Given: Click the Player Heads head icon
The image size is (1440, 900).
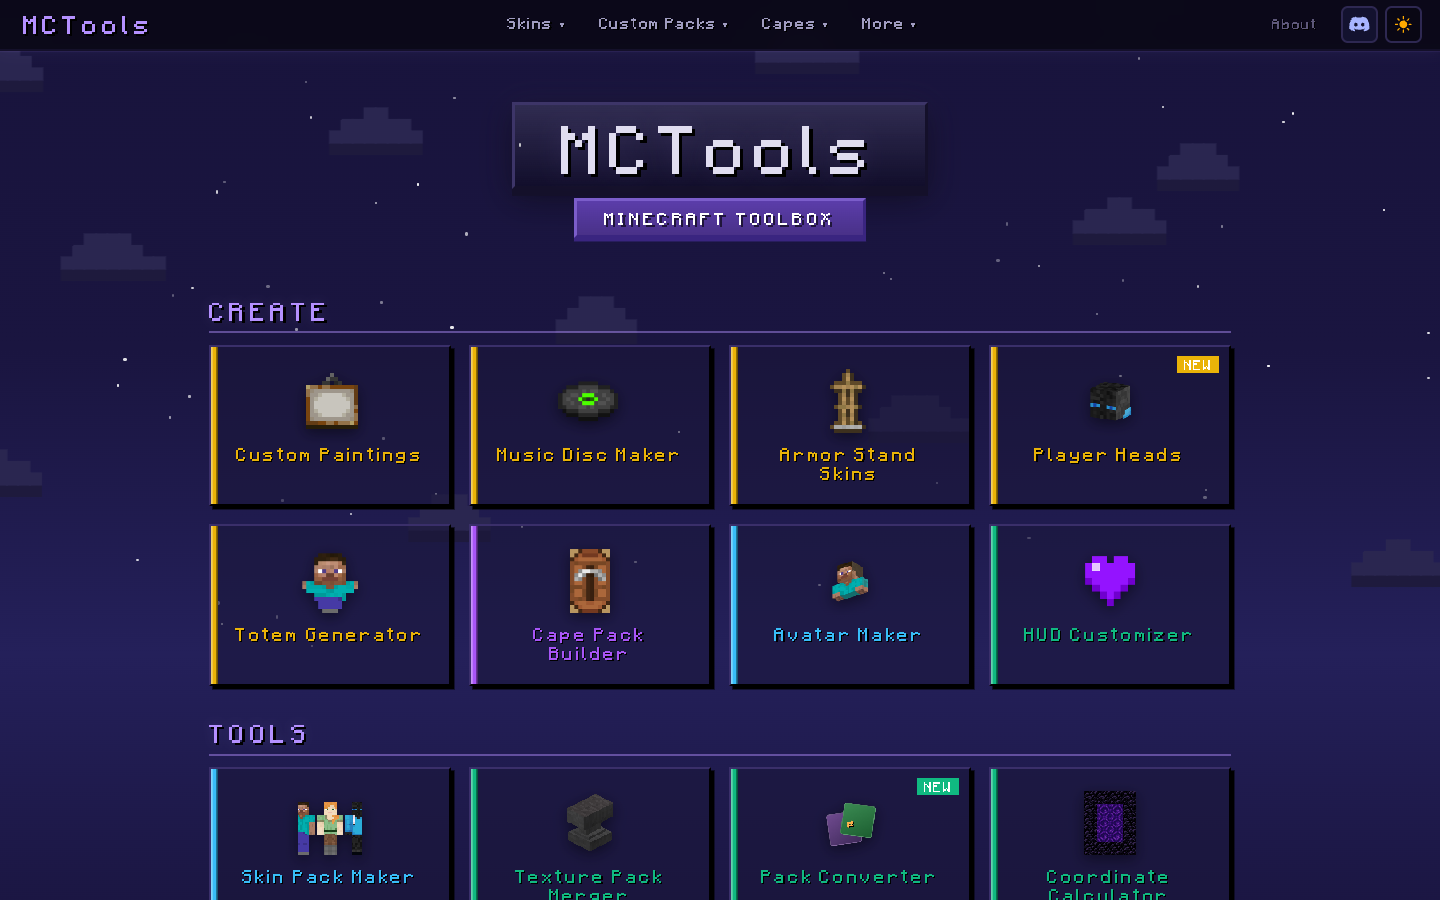Looking at the screenshot, I should tap(1109, 401).
